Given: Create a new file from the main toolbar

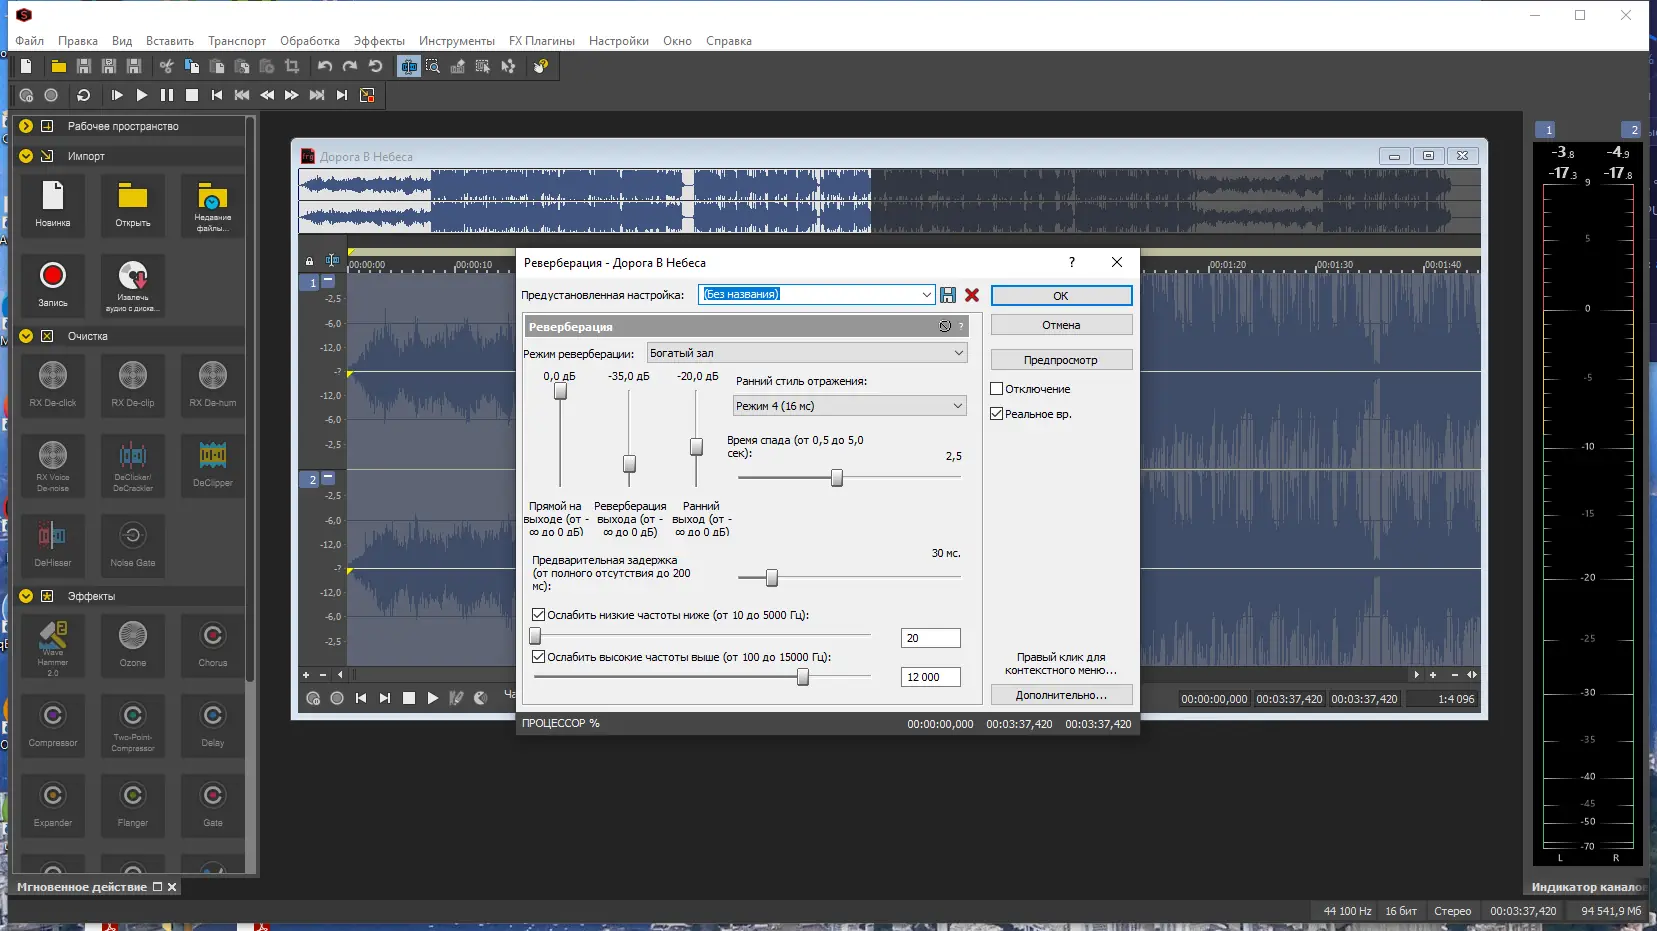Looking at the screenshot, I should [26, 66].
